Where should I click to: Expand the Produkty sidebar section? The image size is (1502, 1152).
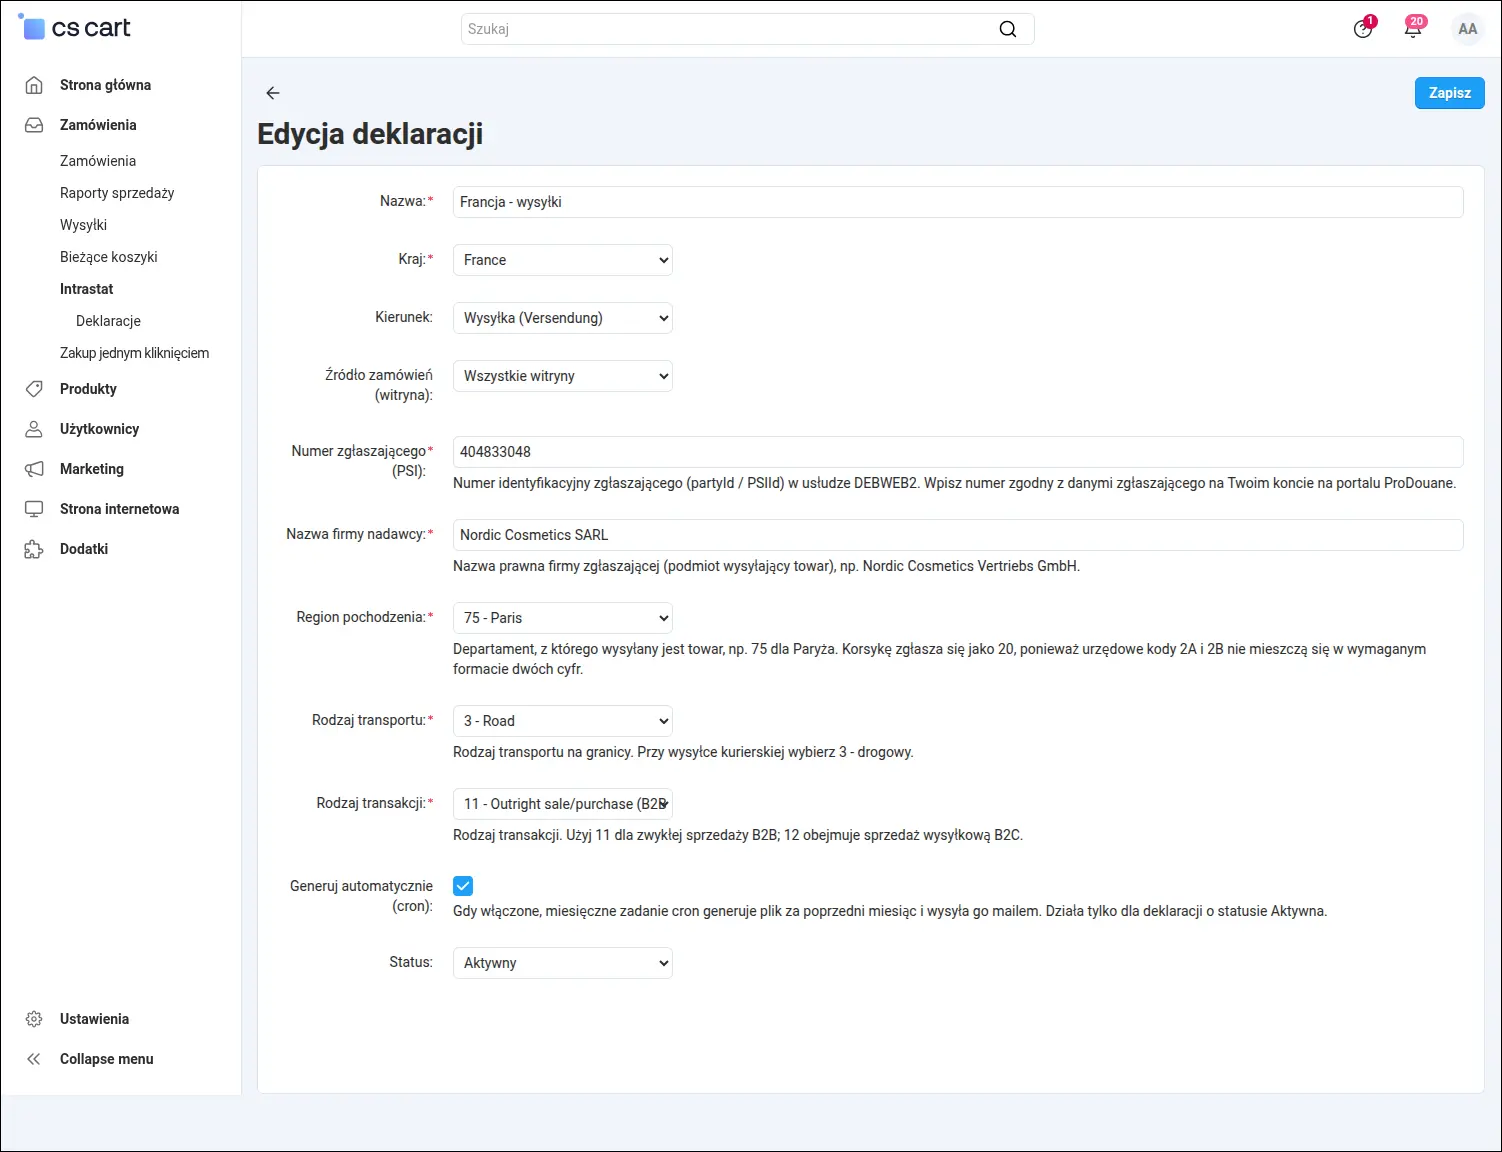click(x=88, y=389)
